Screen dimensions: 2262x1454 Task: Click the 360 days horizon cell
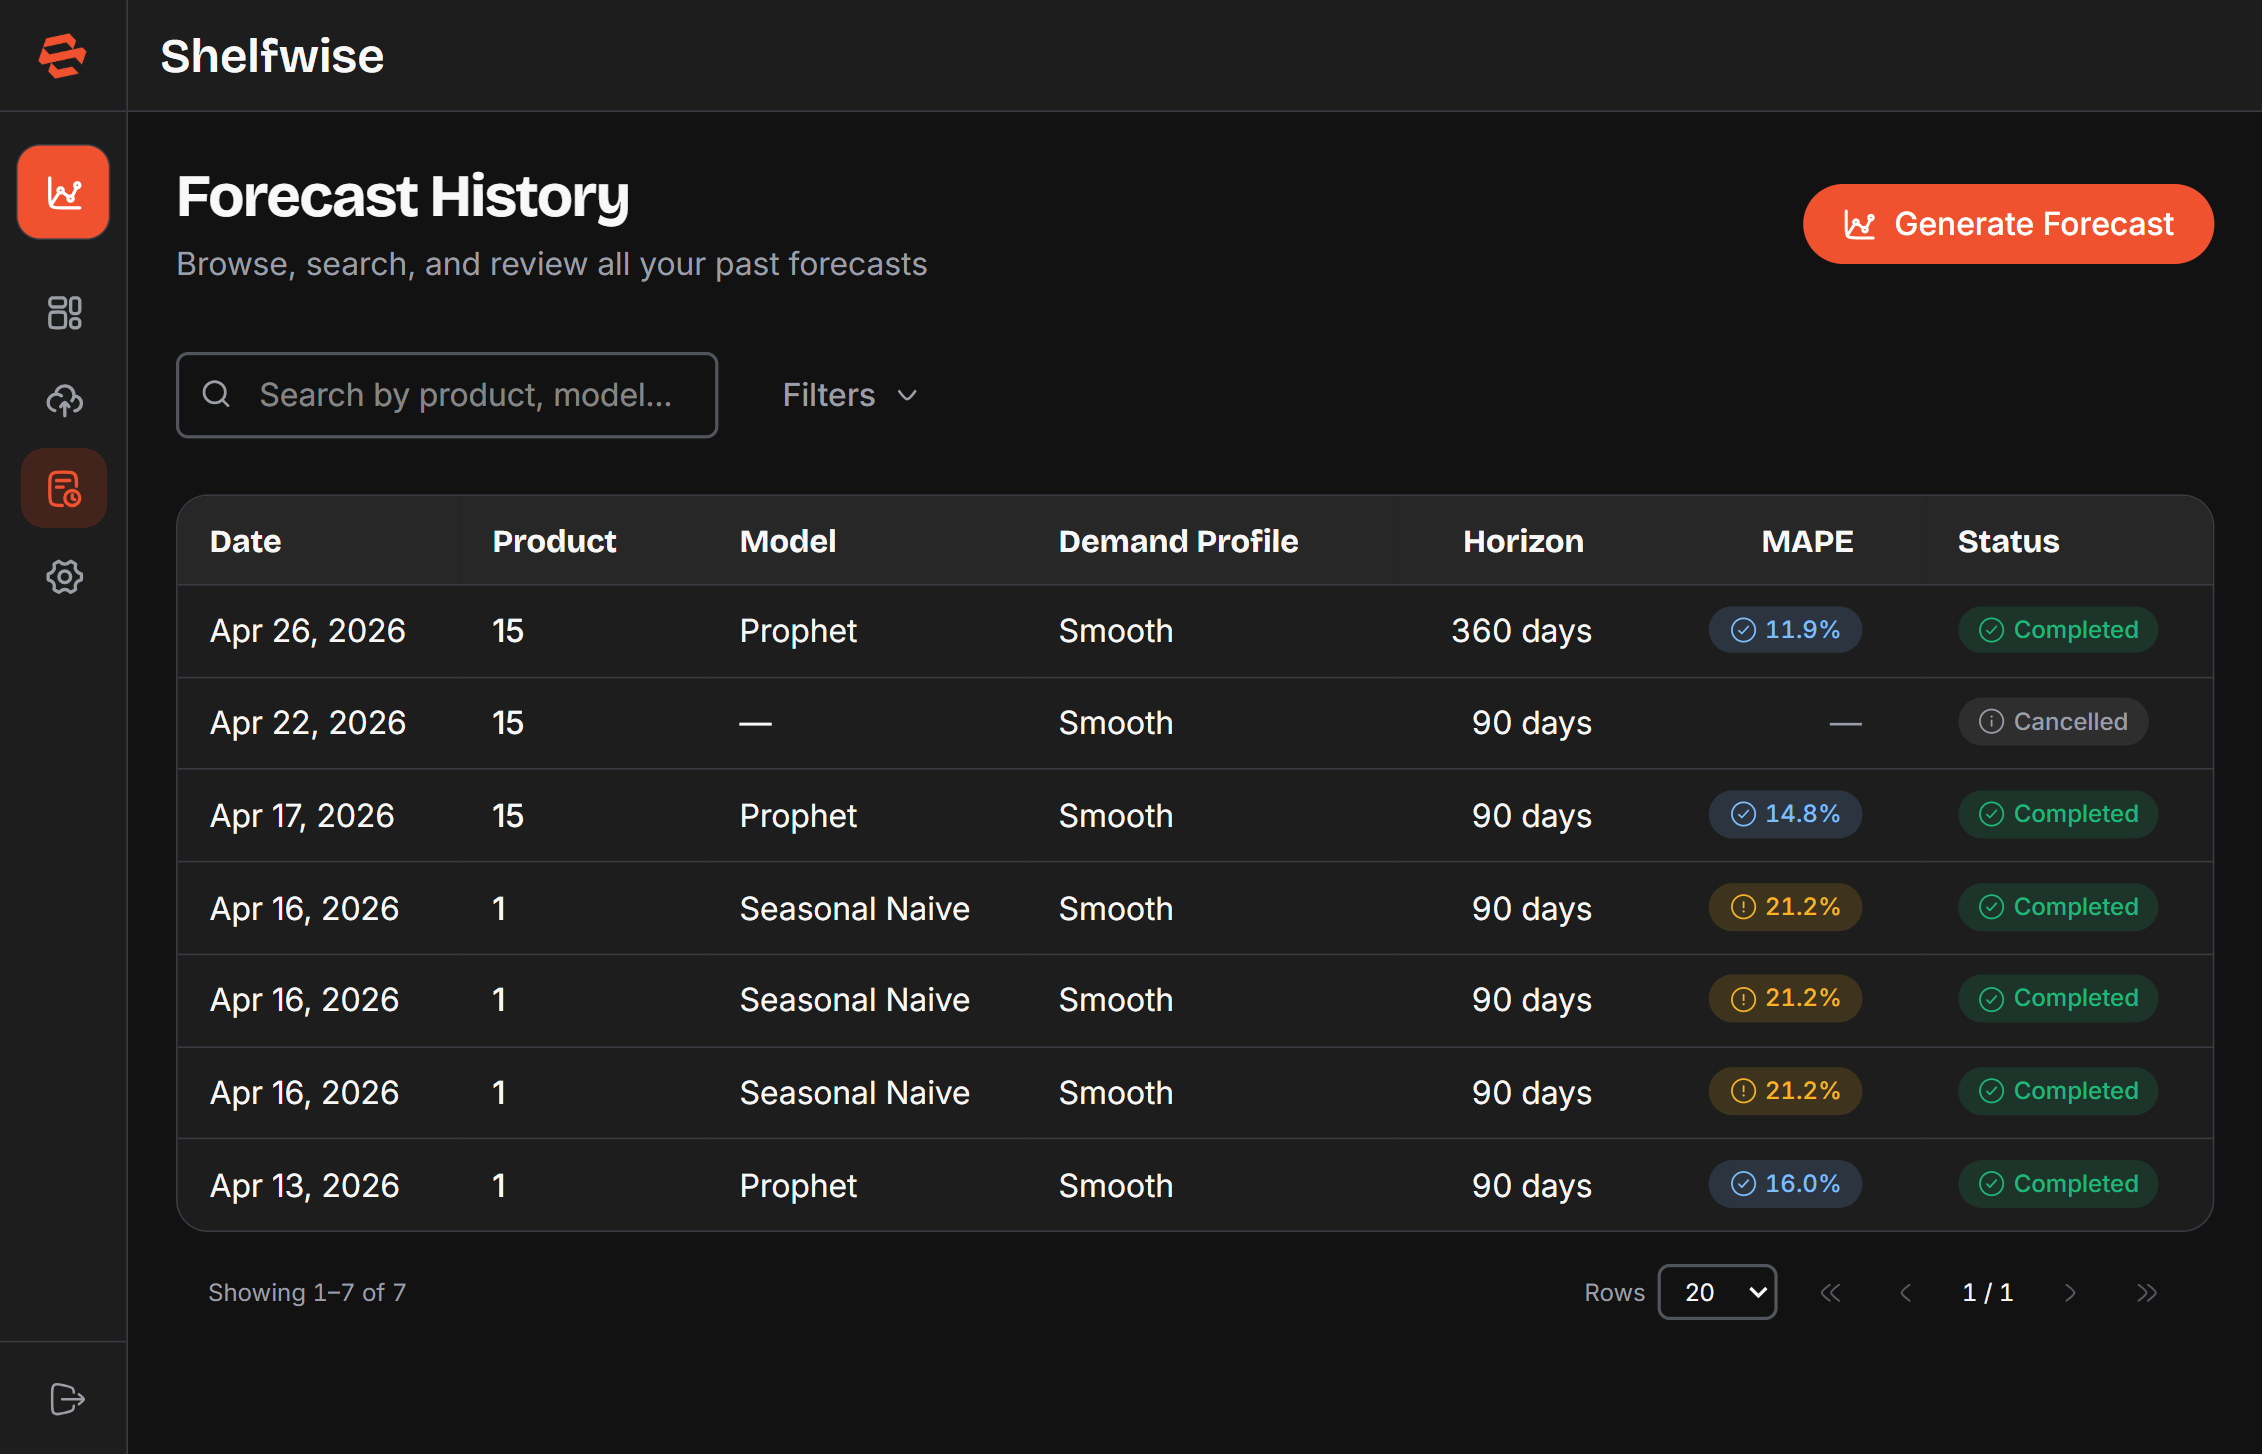pos(1521,631)
